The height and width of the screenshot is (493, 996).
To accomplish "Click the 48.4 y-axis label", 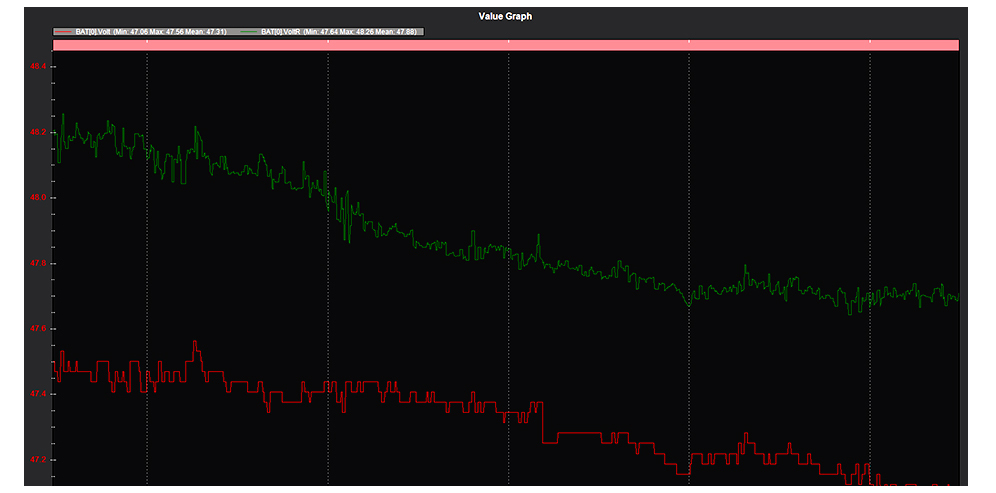I will coord(38,67).
